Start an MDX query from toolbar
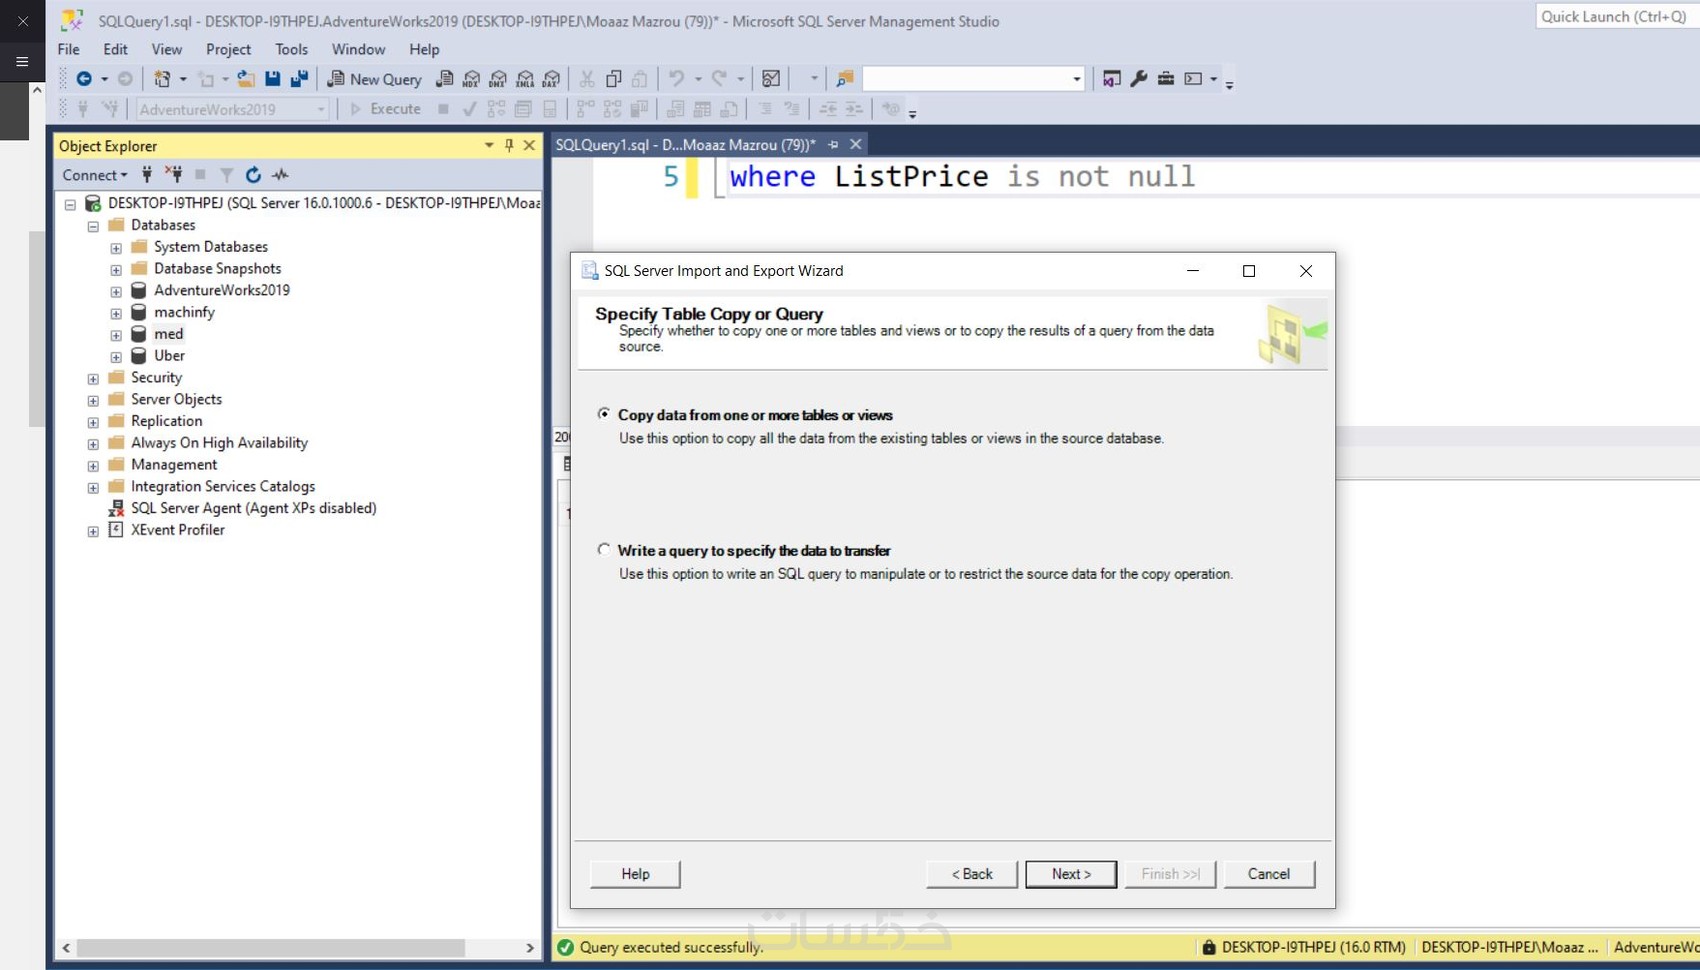Image resolution: width=1700 pixels, height=970 pixels. (471, 79)
